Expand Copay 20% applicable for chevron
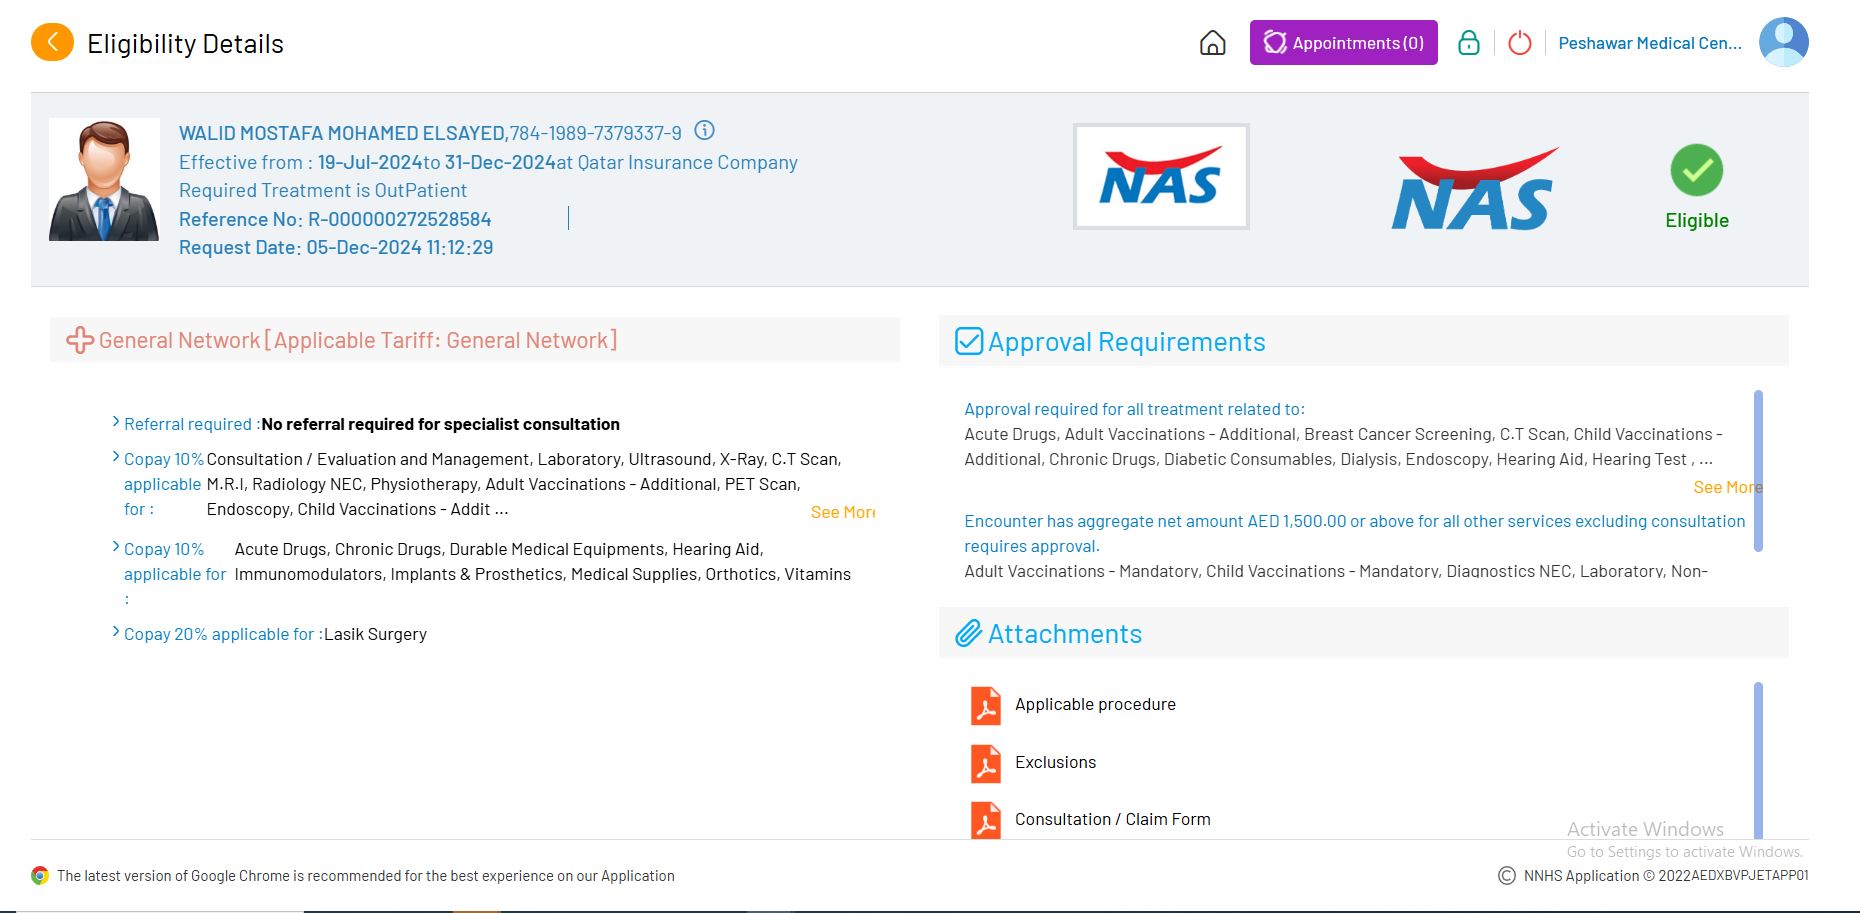The image size is (1860, 913). (x=116, y=633)
